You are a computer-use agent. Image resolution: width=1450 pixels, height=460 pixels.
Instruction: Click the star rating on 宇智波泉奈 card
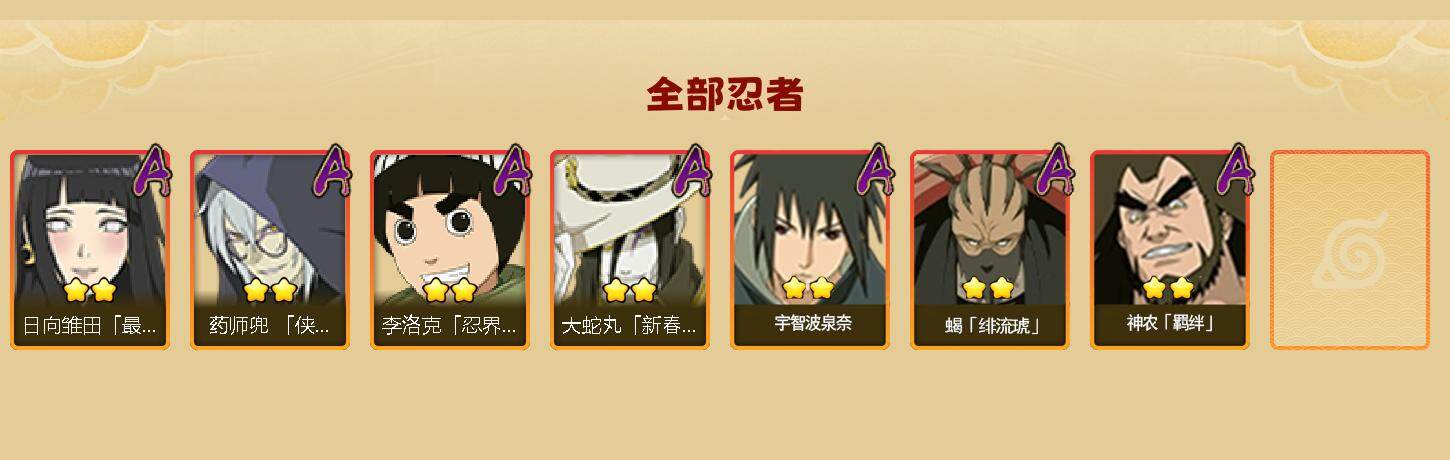[x=808, y=288]
